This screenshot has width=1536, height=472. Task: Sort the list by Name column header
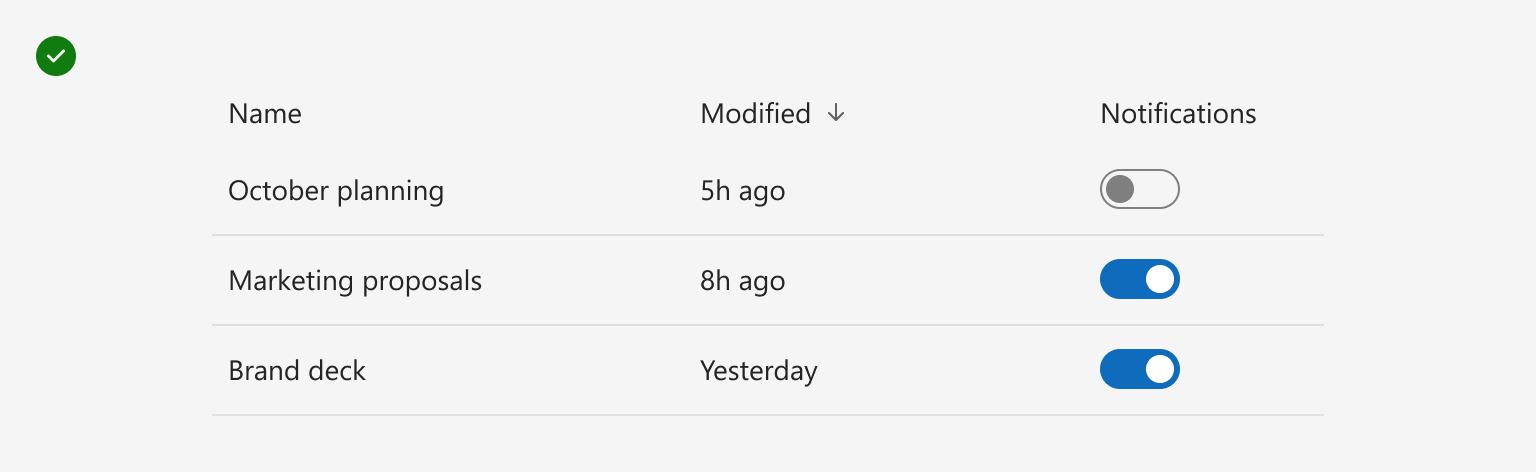pos(265,114)
